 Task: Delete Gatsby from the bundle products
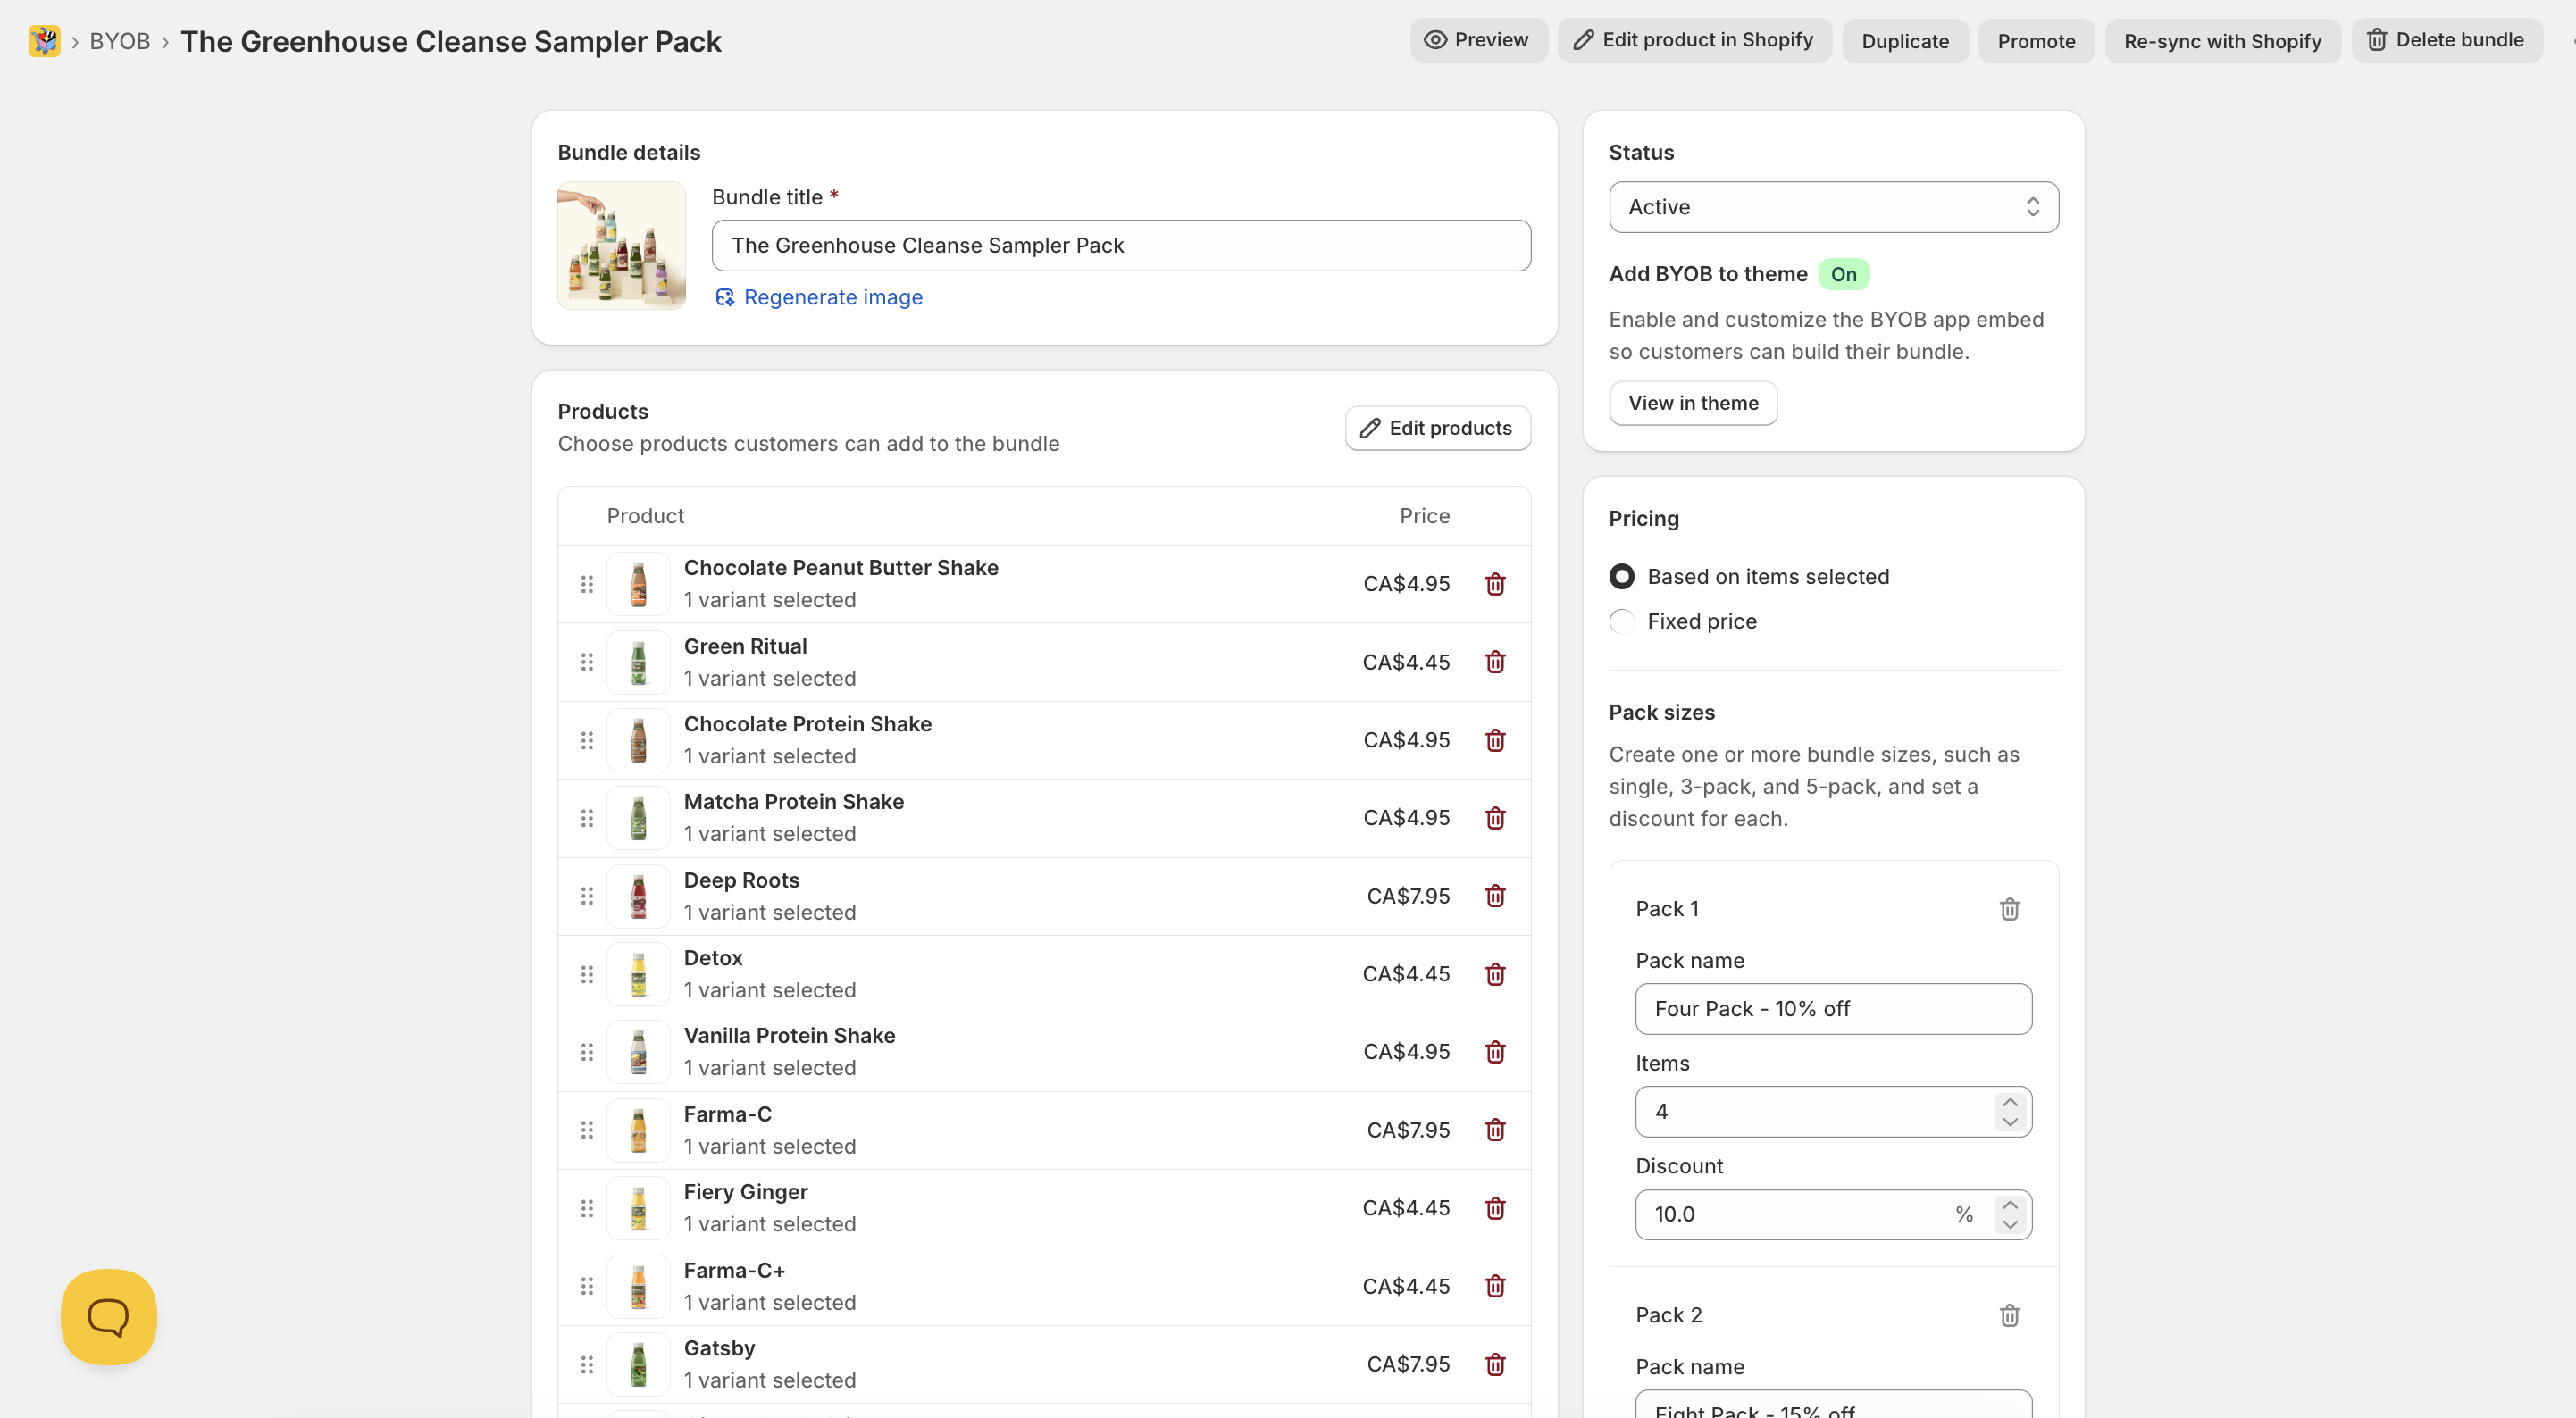[1495, 1364]
